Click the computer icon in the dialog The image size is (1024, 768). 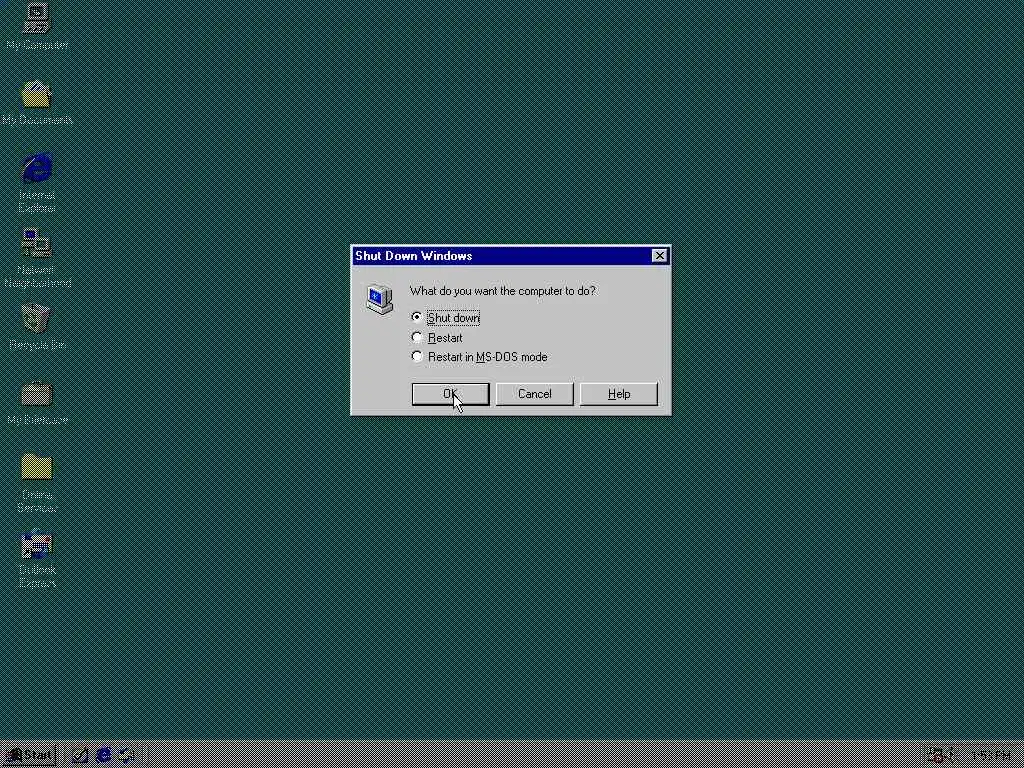(x=379, y=299)
